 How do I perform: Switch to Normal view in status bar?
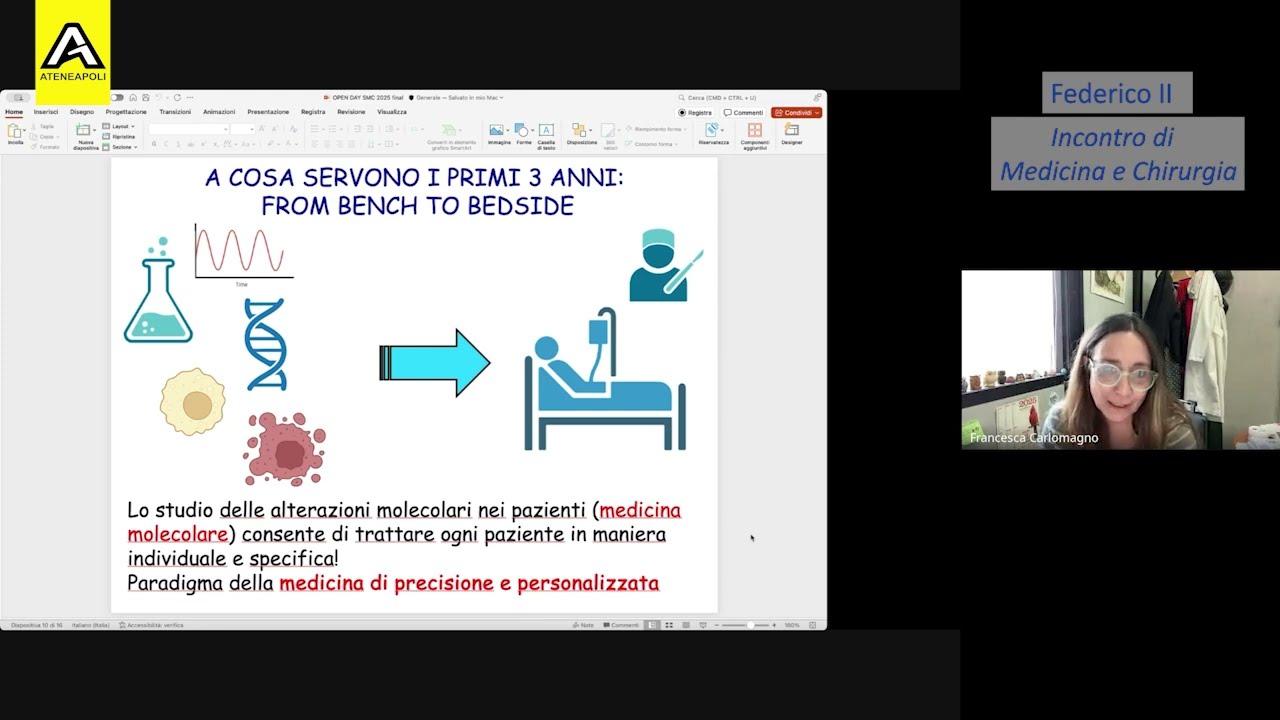tap(652, 625)
